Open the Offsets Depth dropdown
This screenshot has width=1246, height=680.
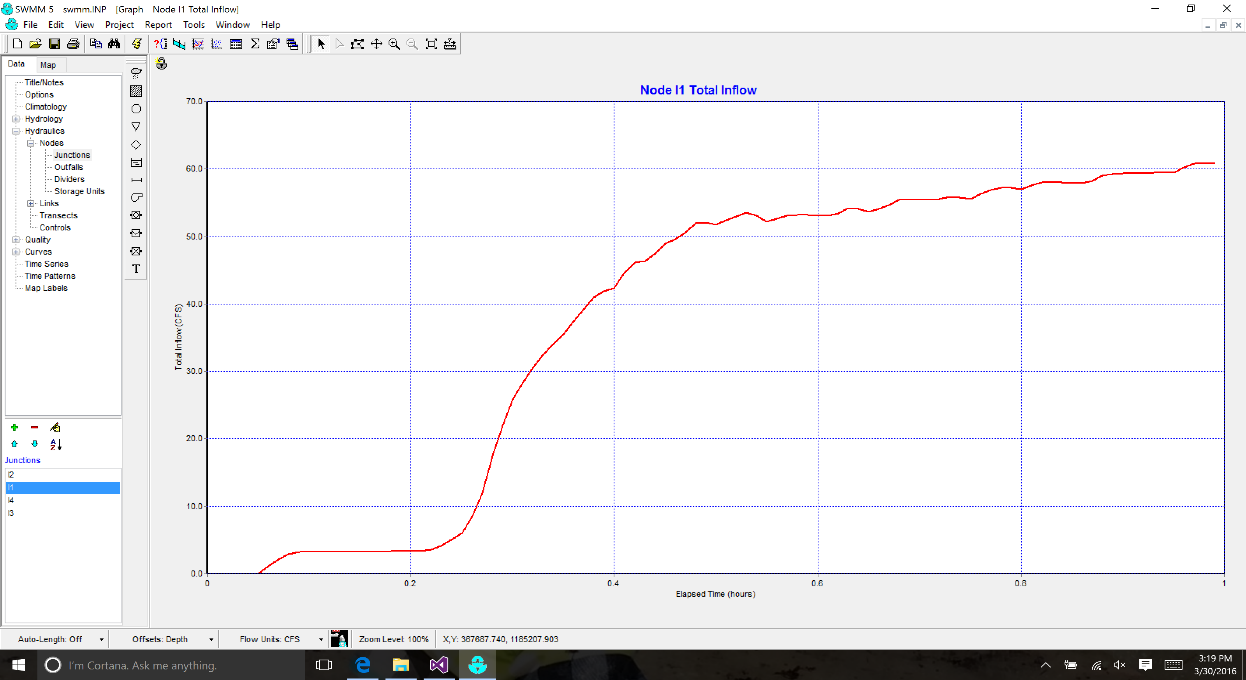click(211, 639)
